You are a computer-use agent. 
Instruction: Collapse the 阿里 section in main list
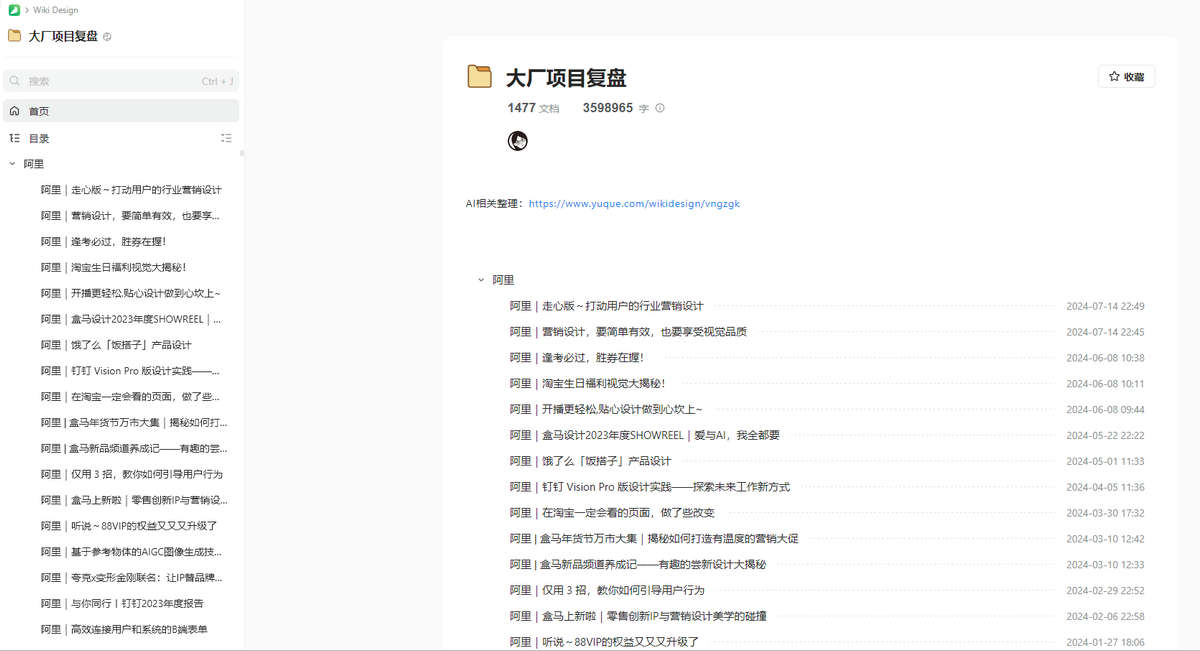[x=481, y=281]
